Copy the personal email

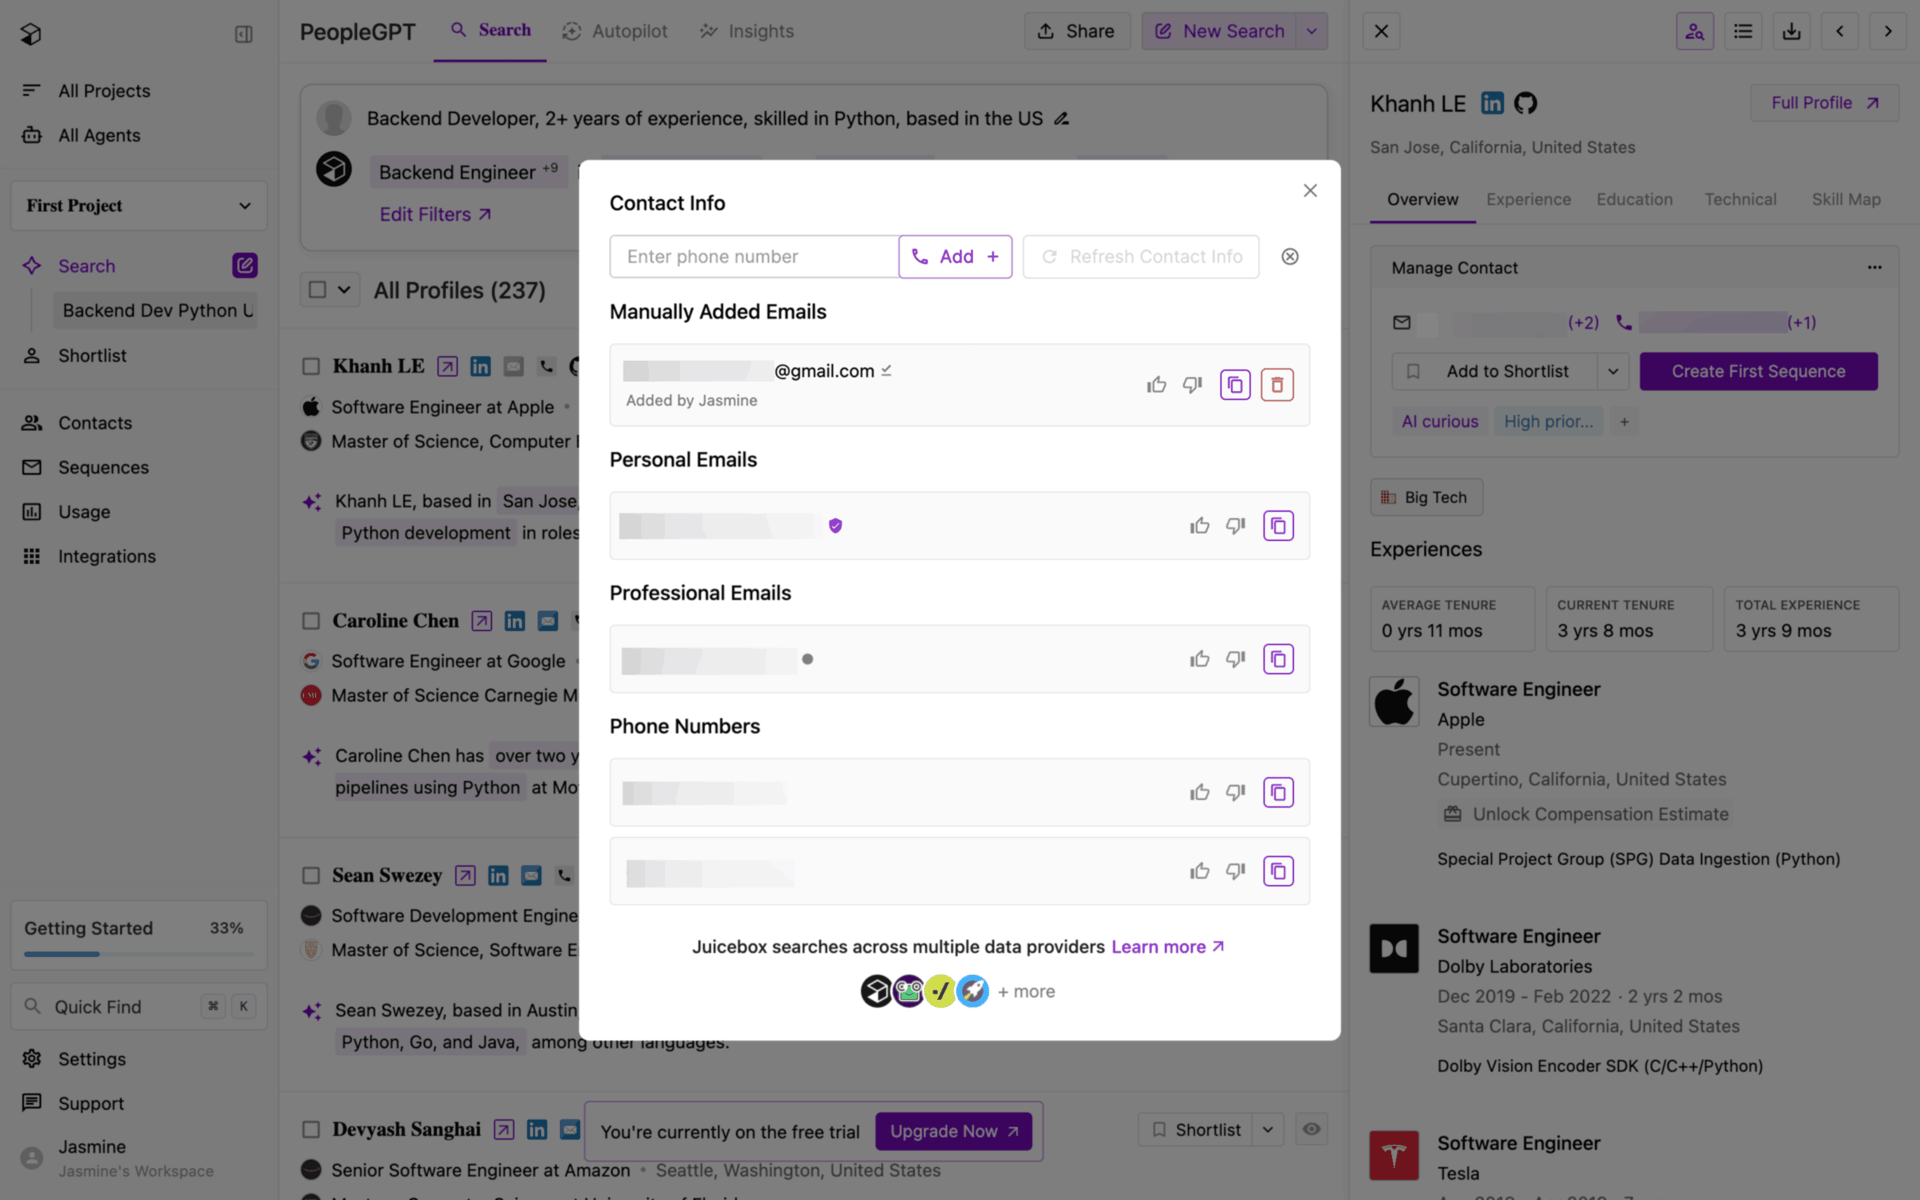pyautogui.click(x=1278, y=526)
